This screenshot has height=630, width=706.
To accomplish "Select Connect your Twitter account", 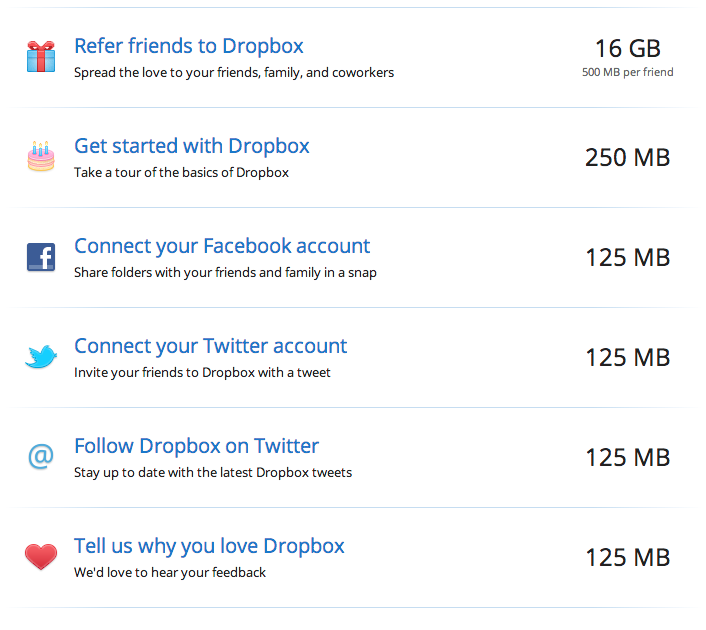I will pos(211,346).
